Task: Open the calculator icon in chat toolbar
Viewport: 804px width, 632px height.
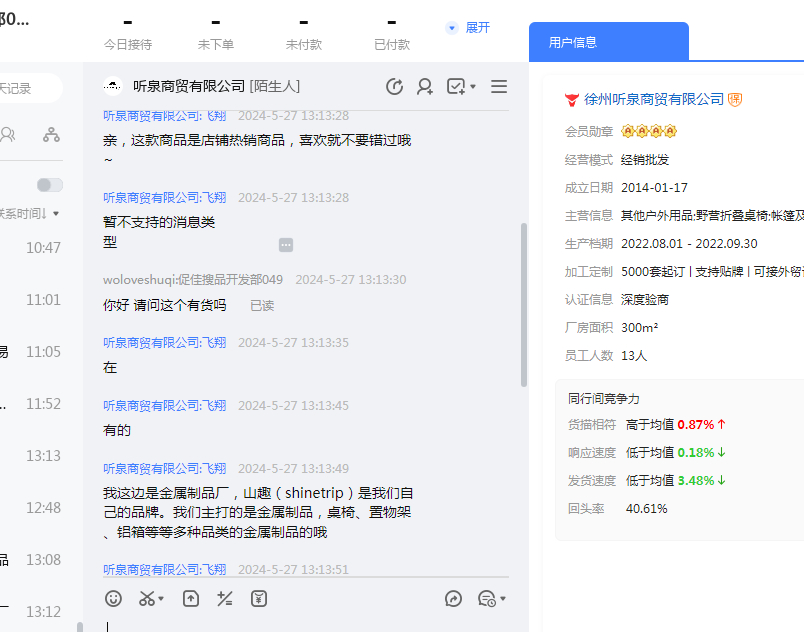Action: click(x=225, y=598)
